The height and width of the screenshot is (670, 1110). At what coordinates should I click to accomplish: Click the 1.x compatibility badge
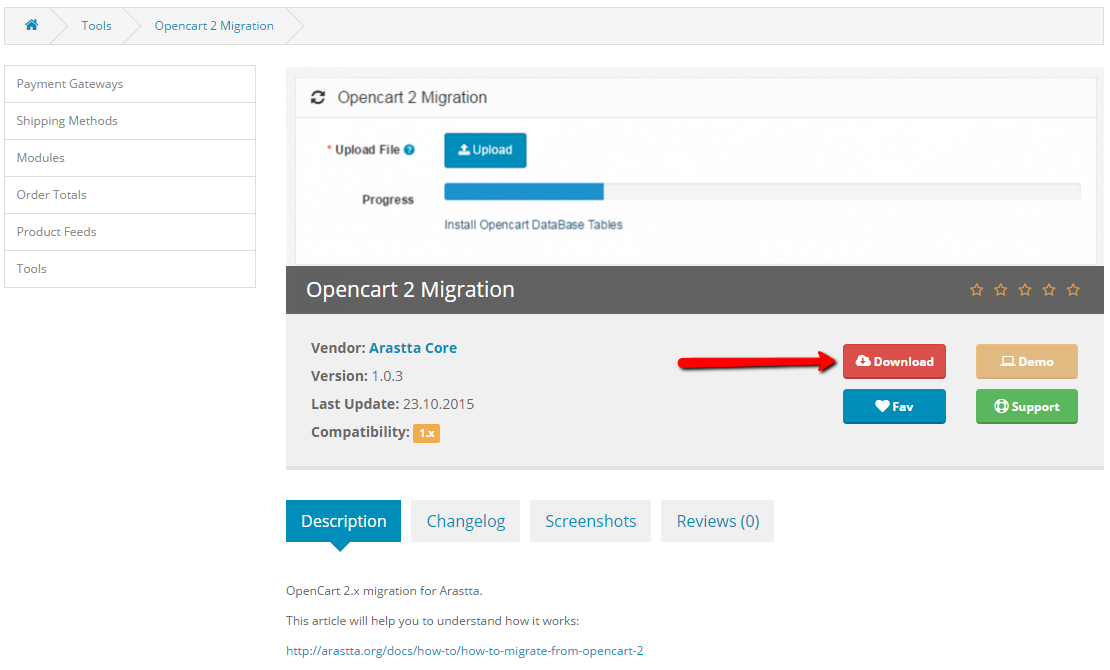tap(426, 433)
